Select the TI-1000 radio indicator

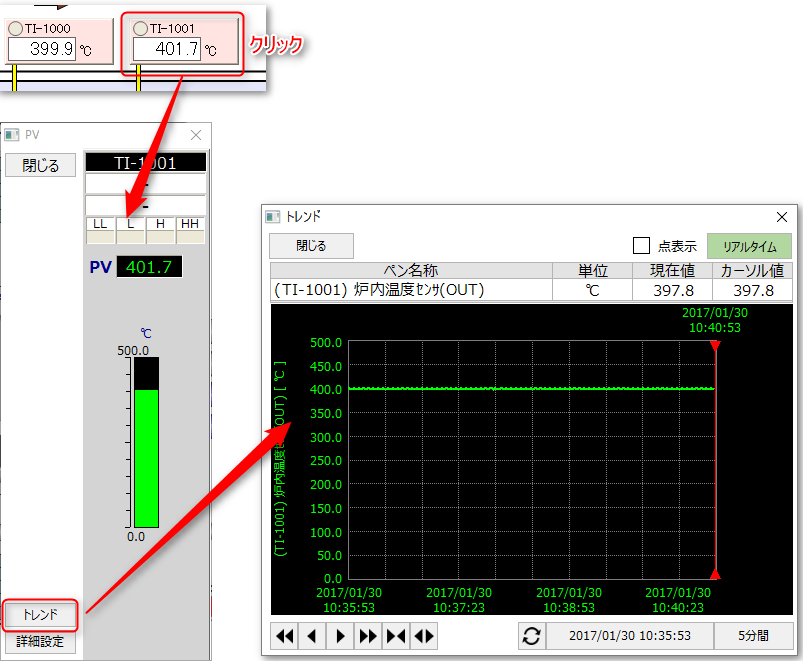pos(15,29)
